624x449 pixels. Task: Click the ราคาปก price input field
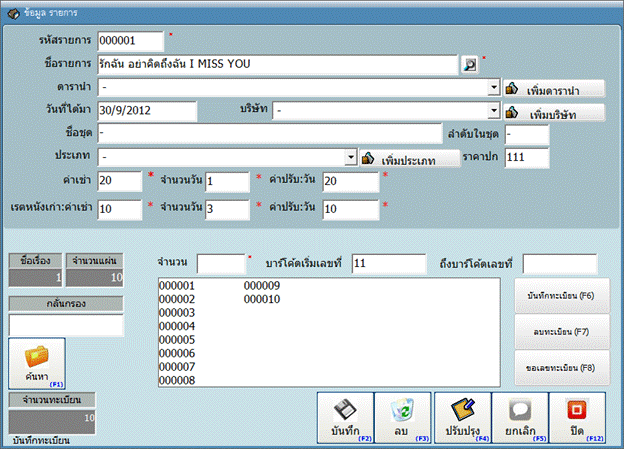tap(526, 157)
